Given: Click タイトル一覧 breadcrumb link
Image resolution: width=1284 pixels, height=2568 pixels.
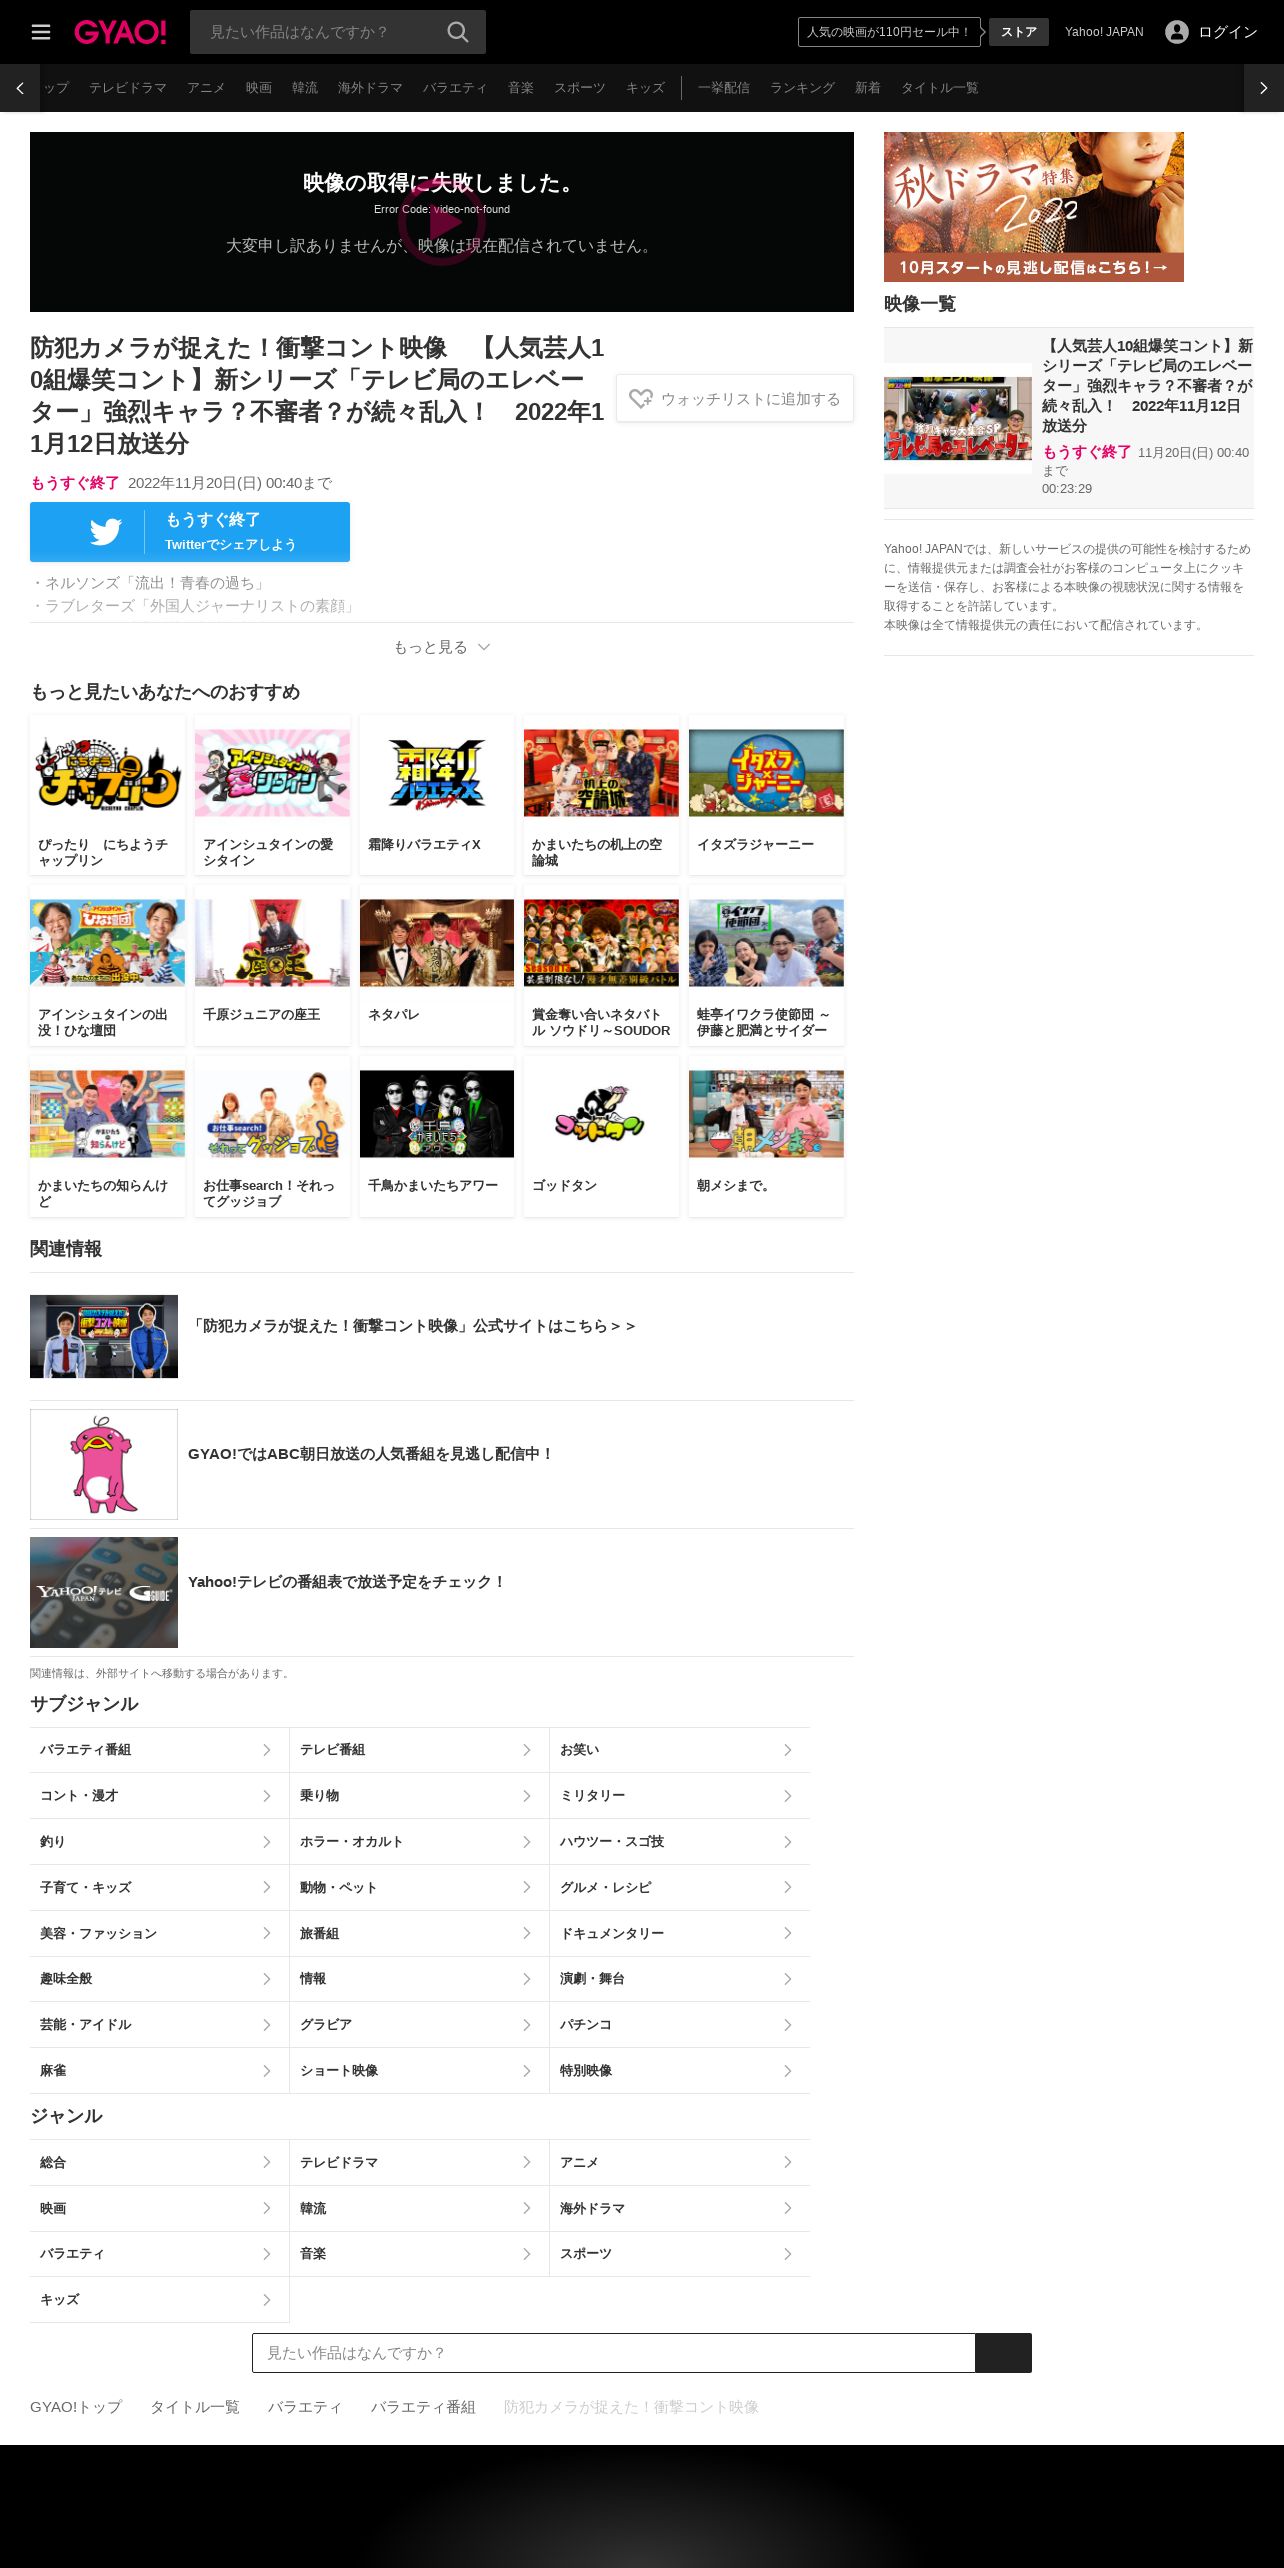Looking at the screenshot, I should coord(195,2407).
